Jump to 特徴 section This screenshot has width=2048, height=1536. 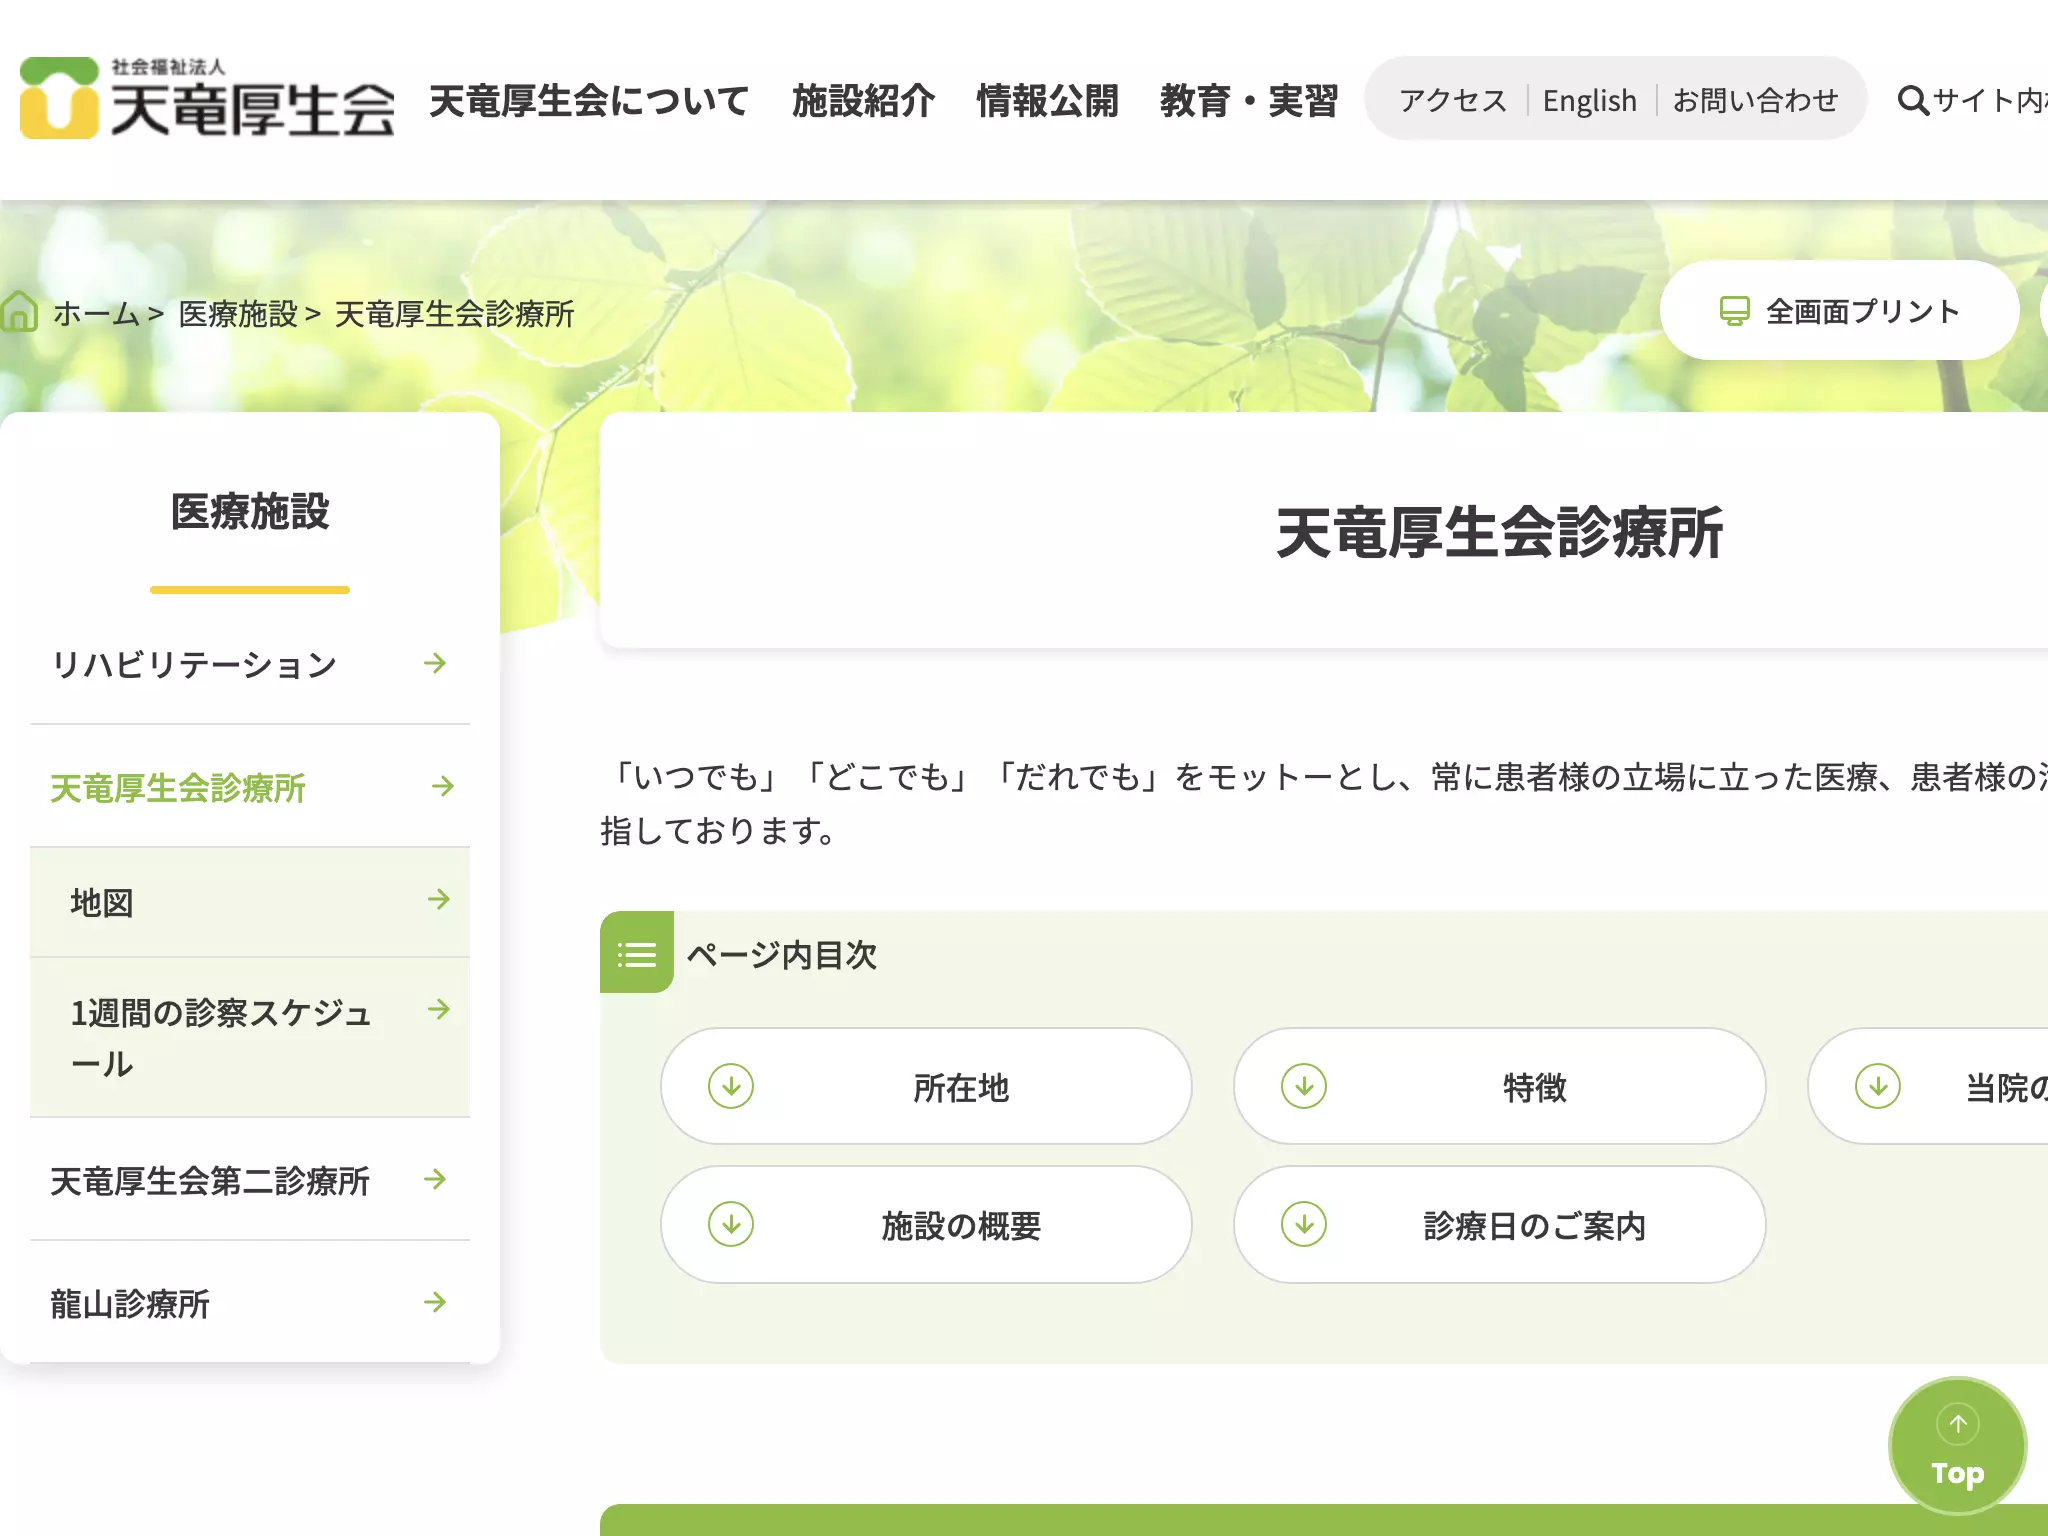click(1499, 1086)
